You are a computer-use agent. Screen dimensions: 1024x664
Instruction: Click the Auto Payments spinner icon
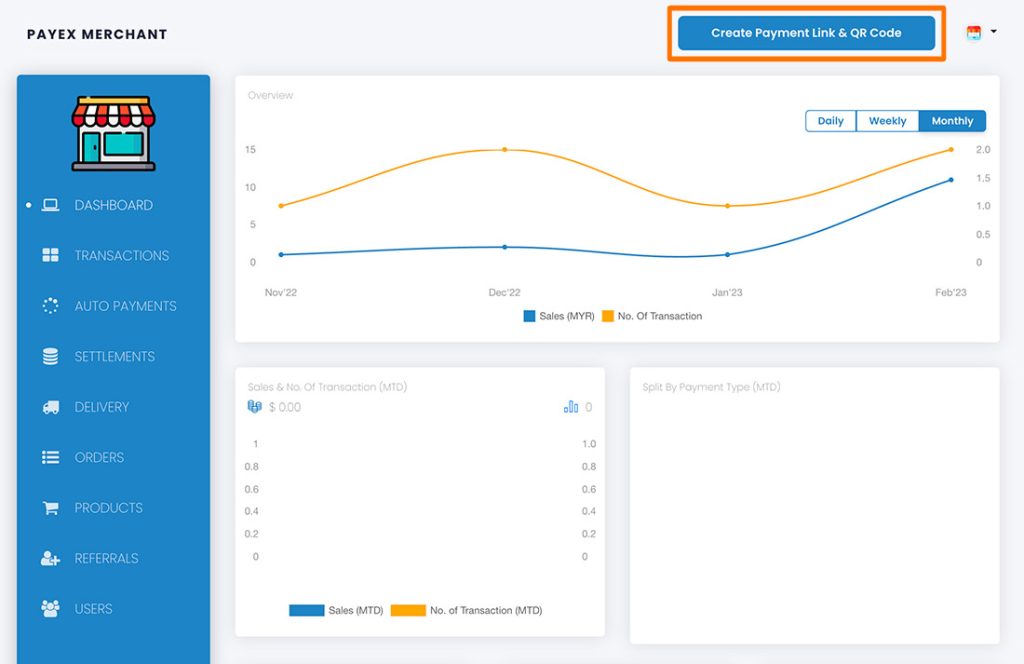pyautogui.click(x=50, y=306)
